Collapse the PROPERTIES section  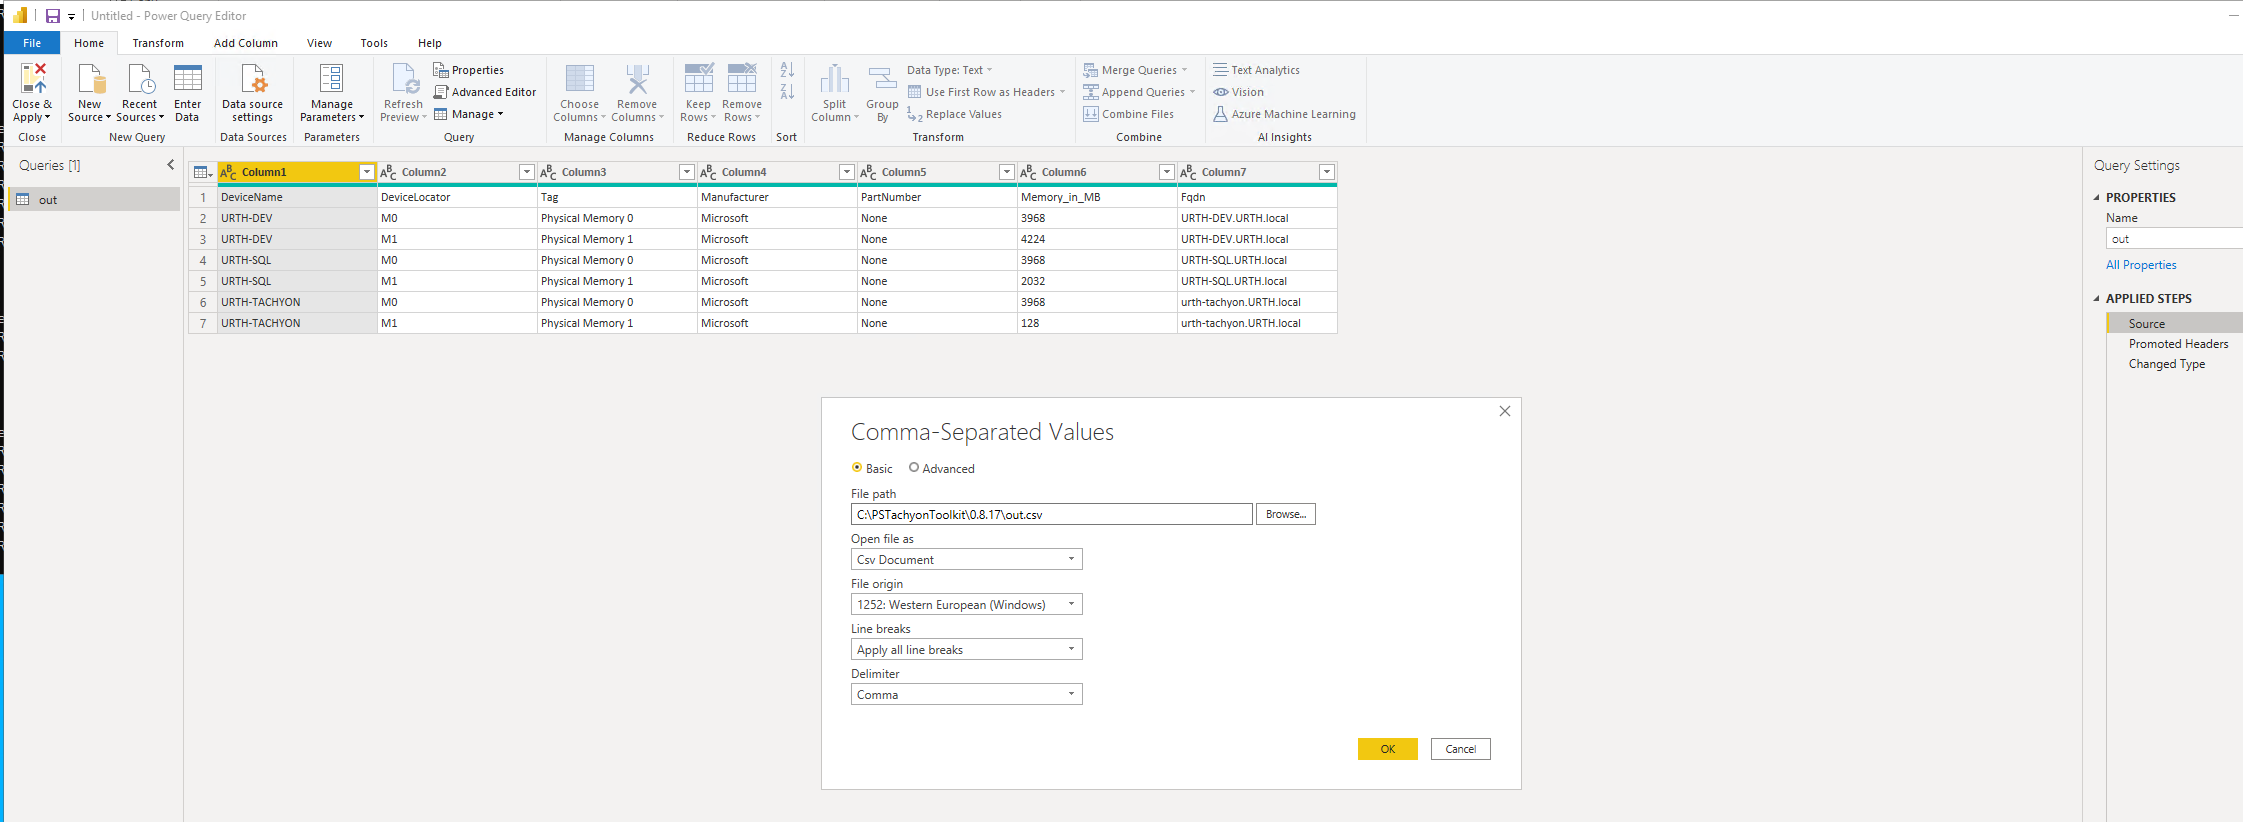[2097, 198]
